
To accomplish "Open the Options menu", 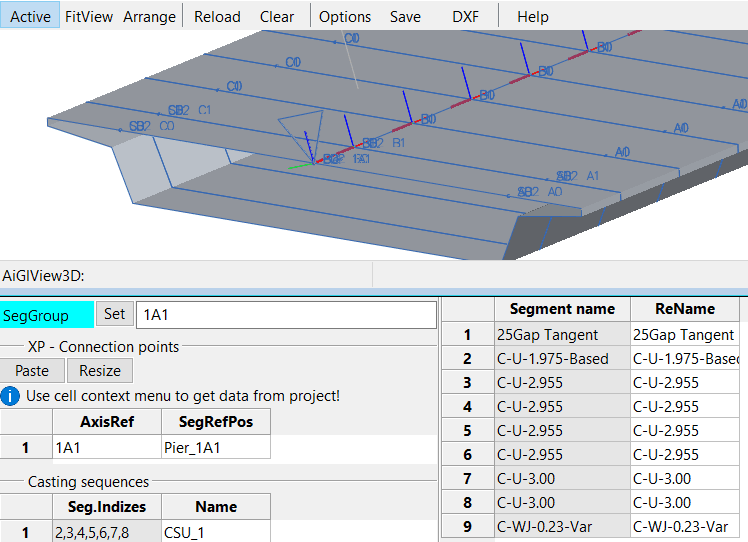I will [345, 16].
